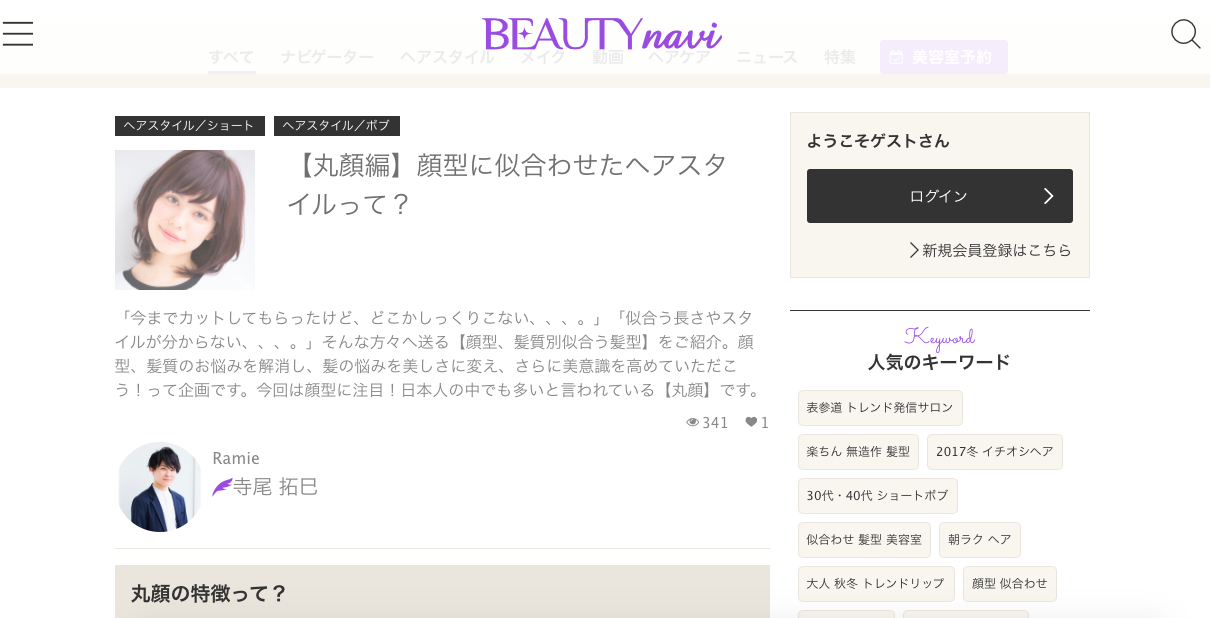Click the calendar icon on 美容室予約
The height and width of the screenshot is (618, 1210).
point(896,57)
